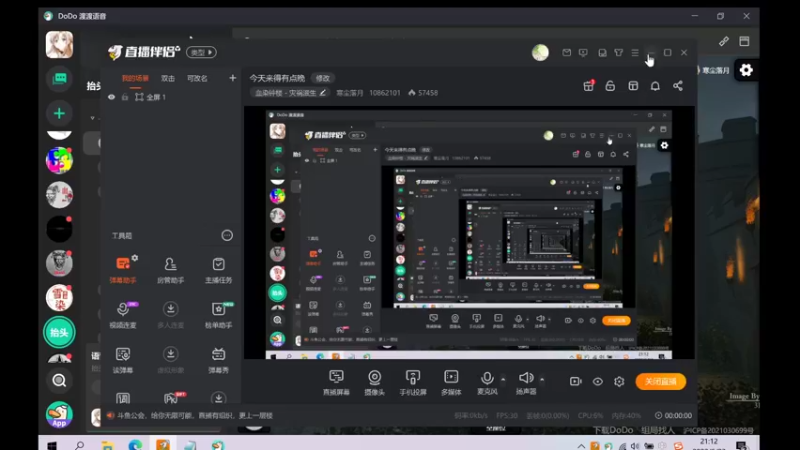
Task: Add a server with DoDo green plus
Action: coord(59,113)
